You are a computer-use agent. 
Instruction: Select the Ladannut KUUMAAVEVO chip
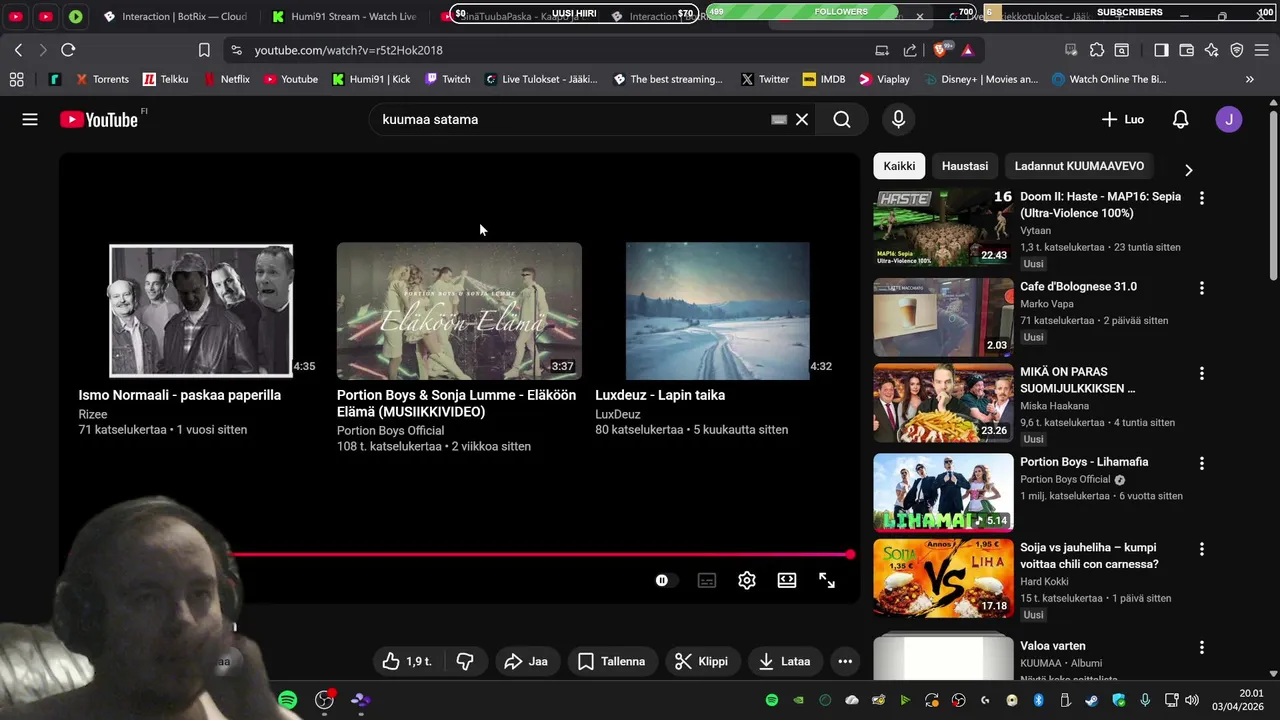pos(1079,166)
